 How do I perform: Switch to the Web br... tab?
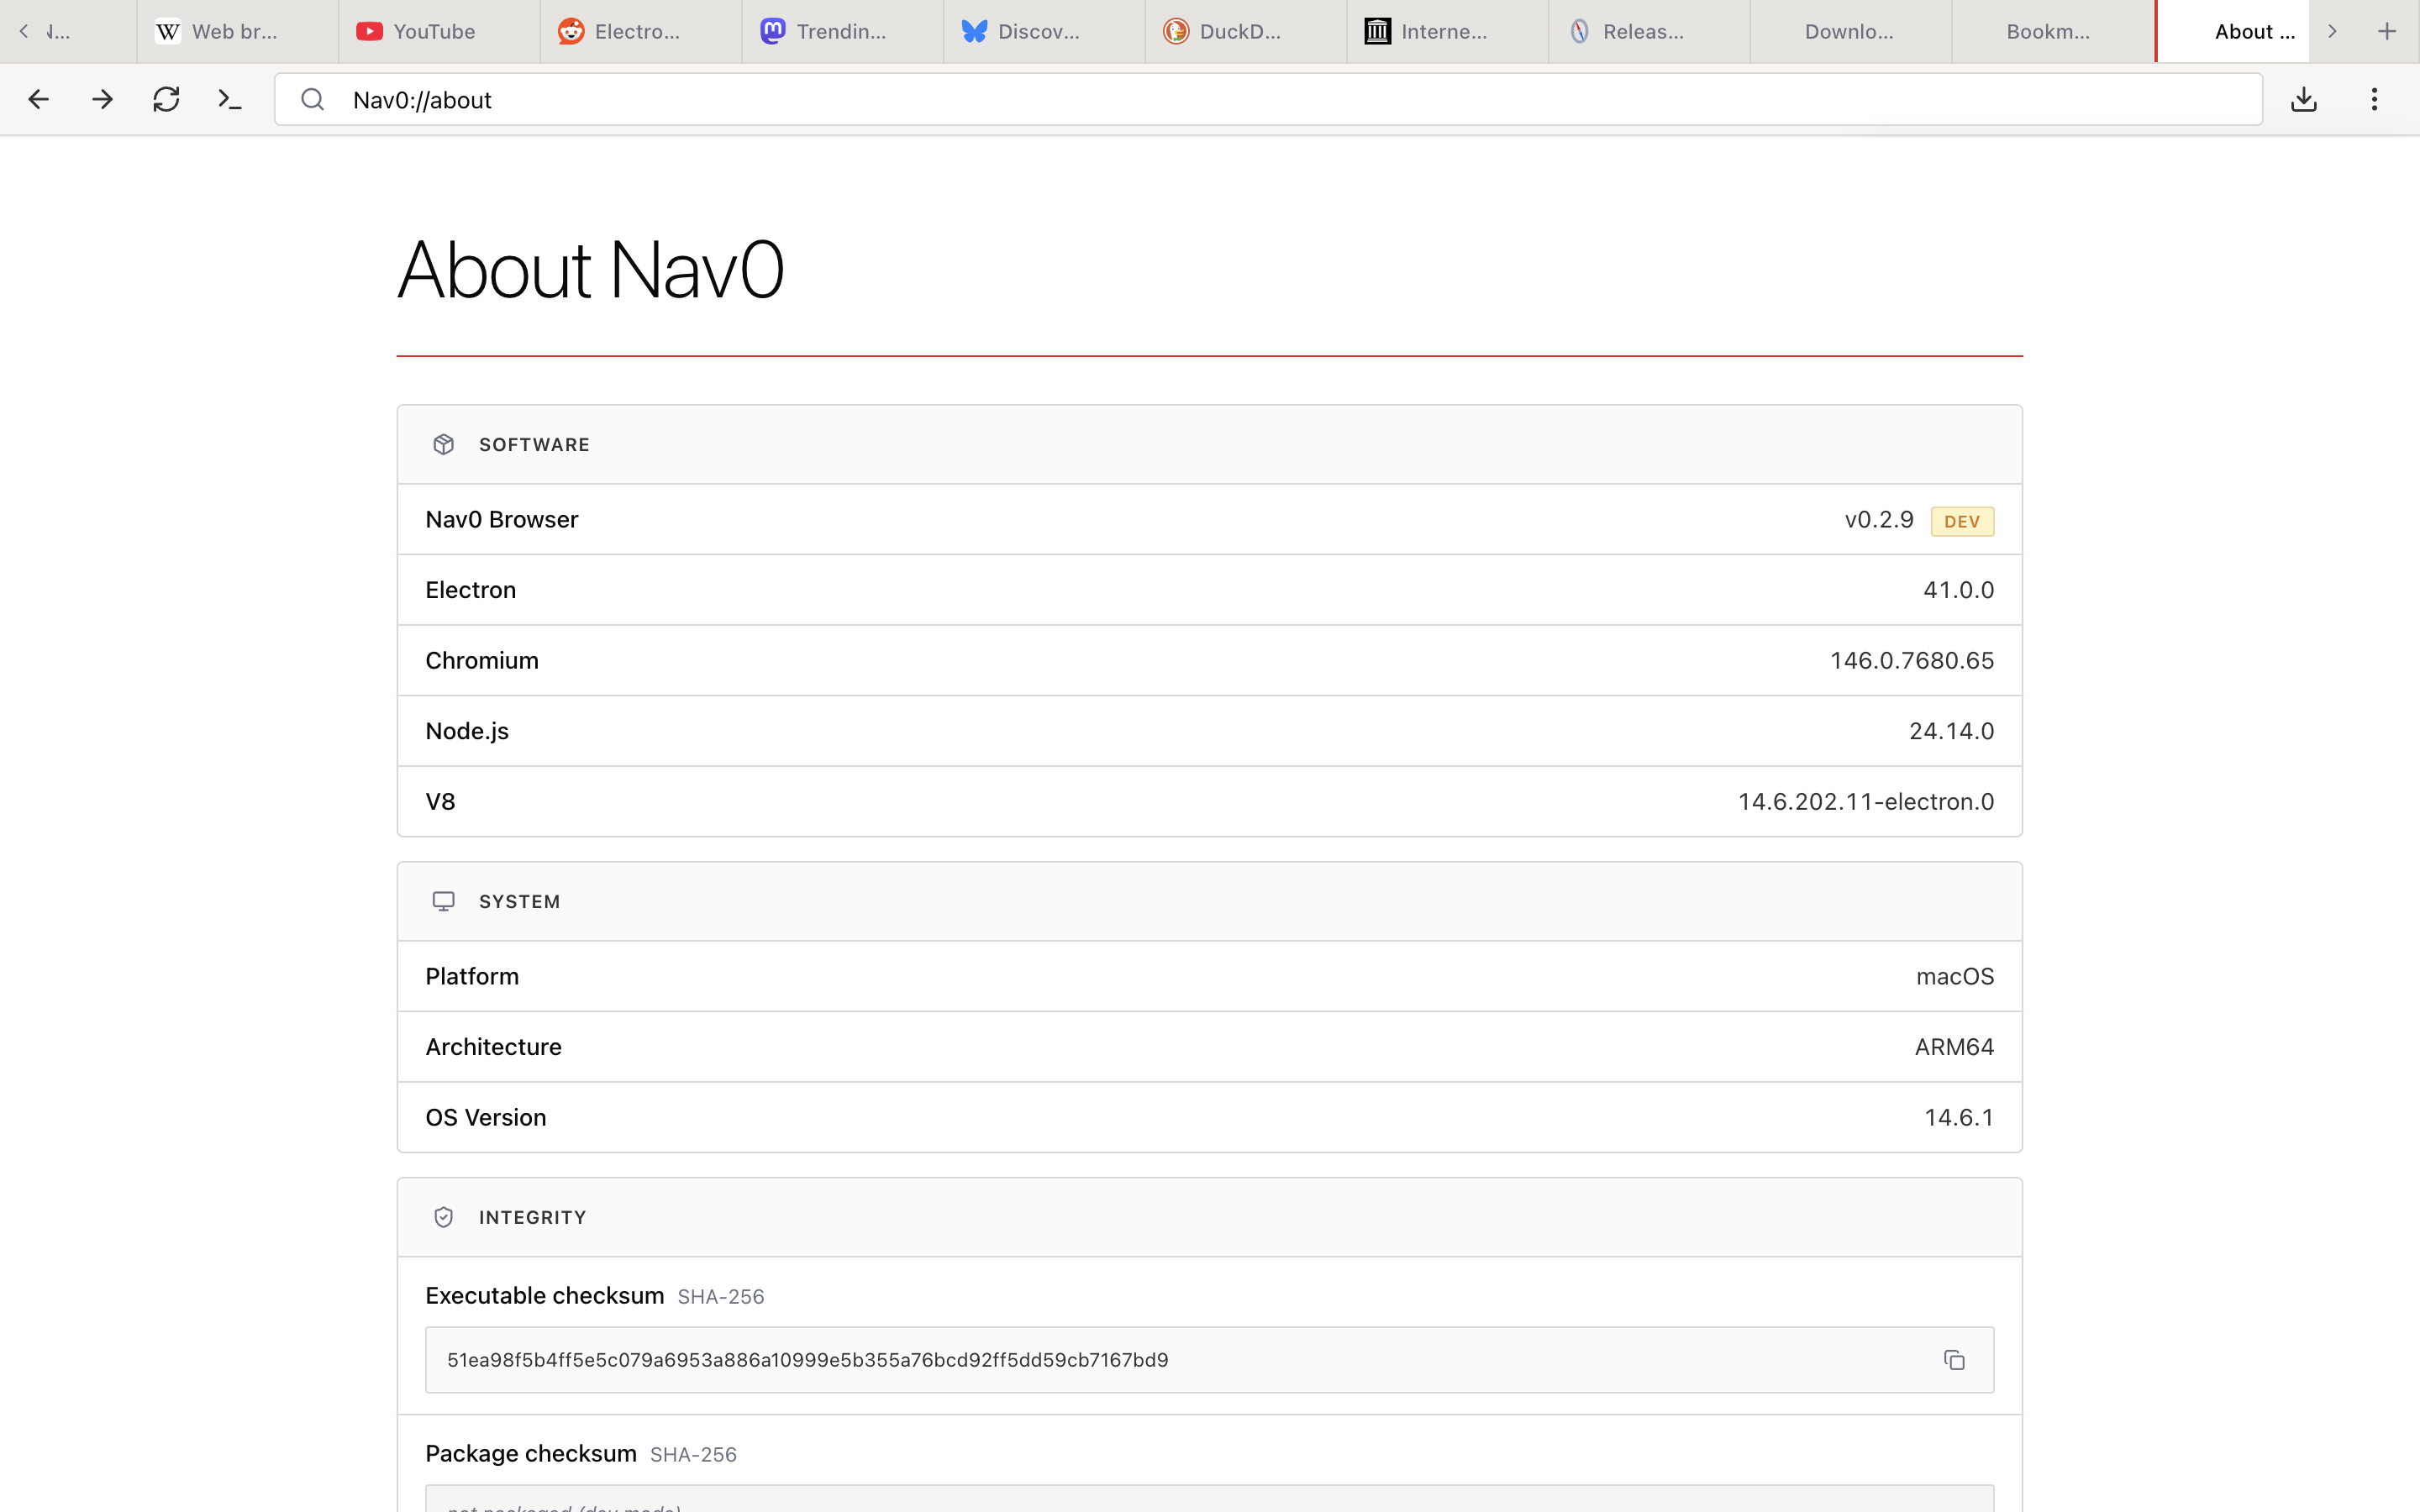point(238,31)
